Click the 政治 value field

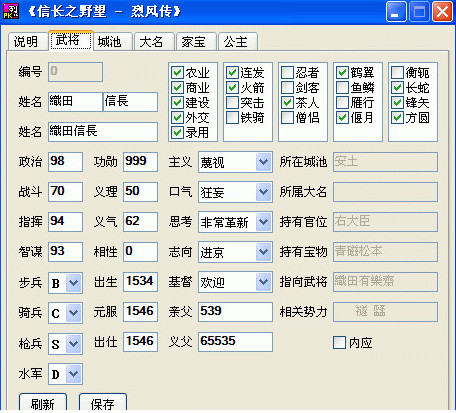(65, 162)
